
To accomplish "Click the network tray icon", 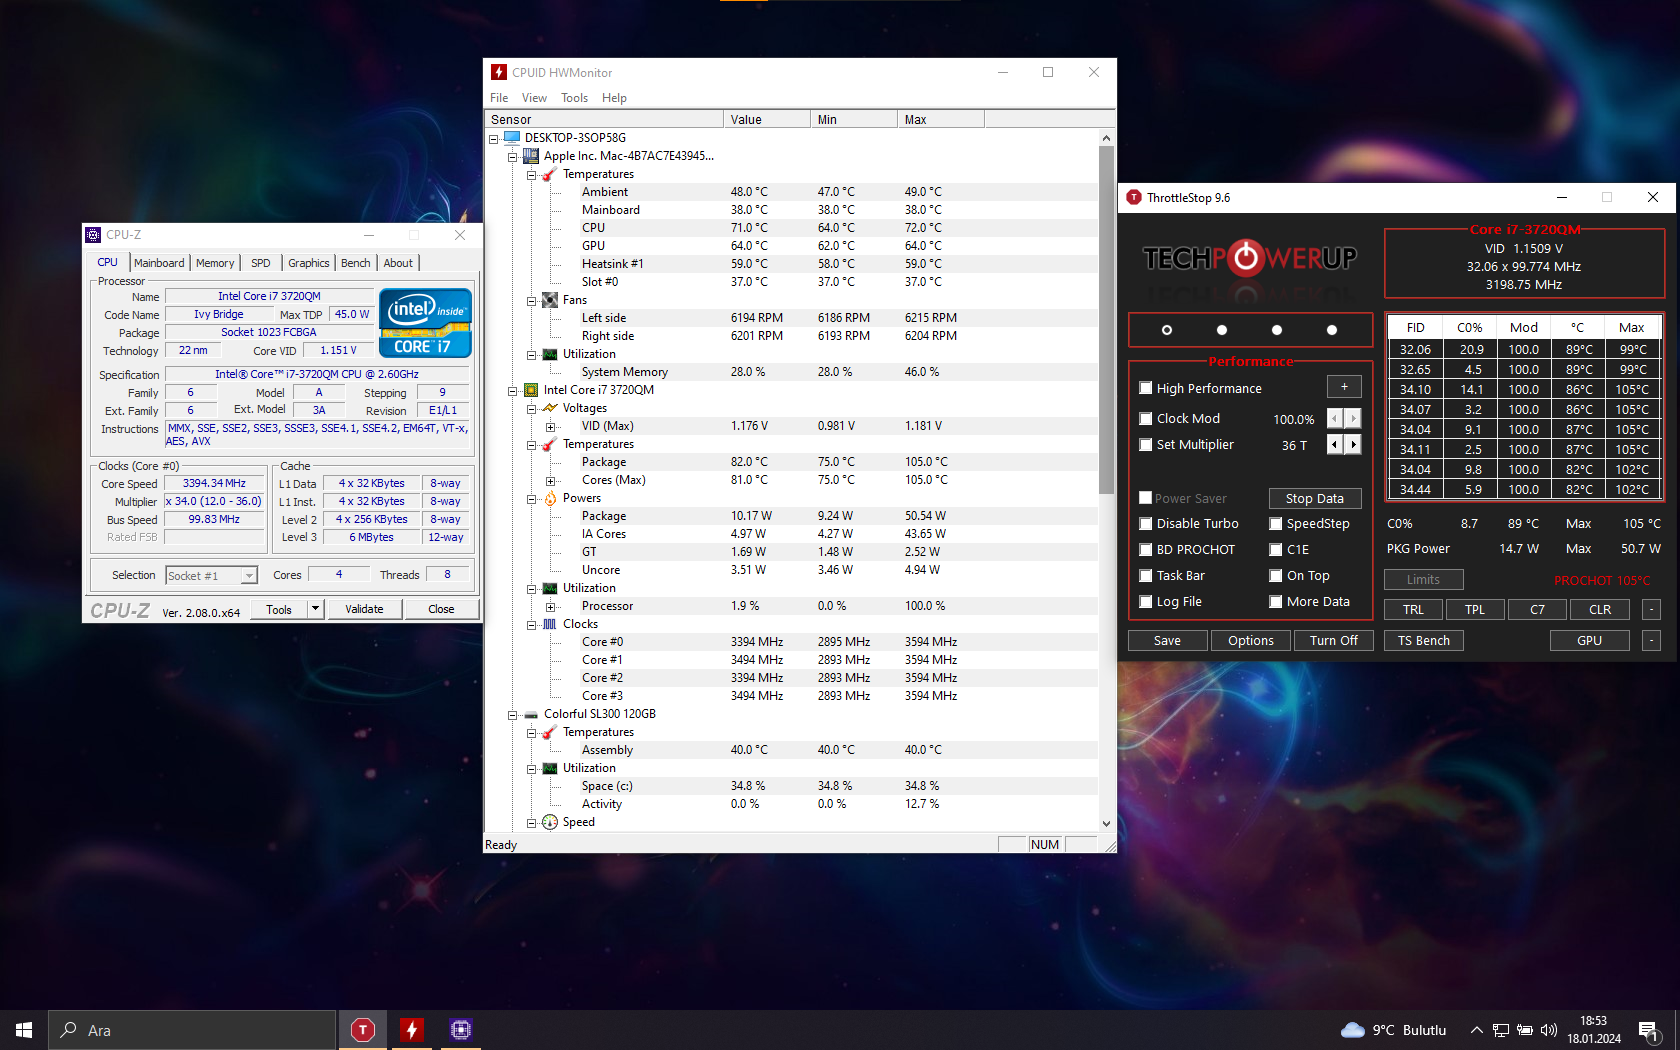I will (1501, 1030).
